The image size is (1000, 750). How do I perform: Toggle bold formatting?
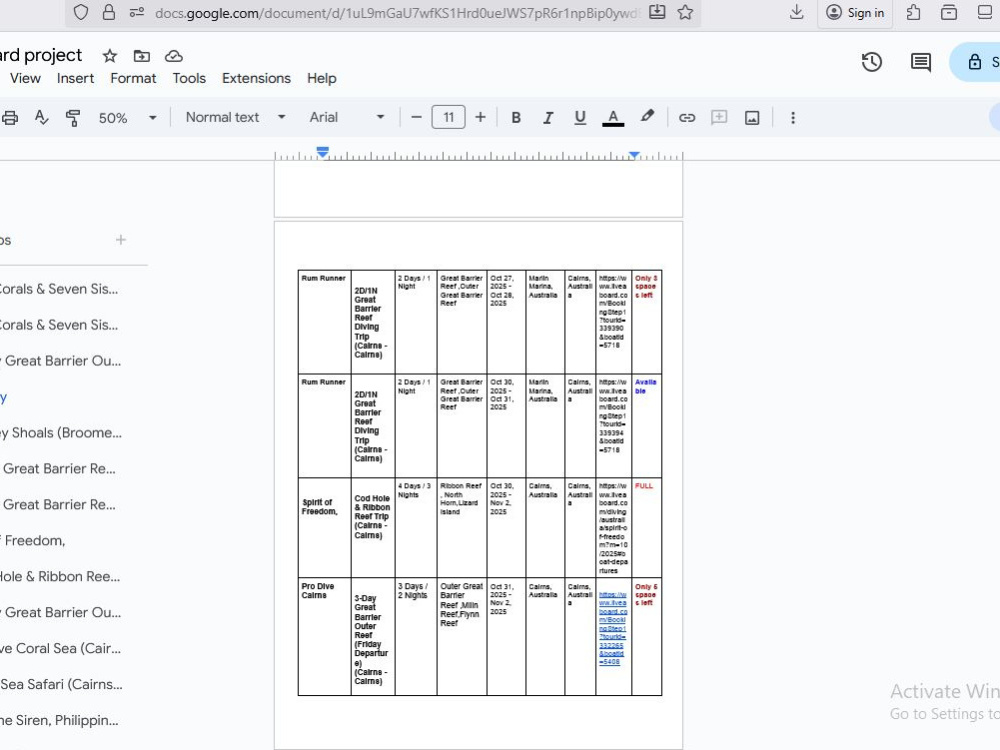click(x=516, y=117)
